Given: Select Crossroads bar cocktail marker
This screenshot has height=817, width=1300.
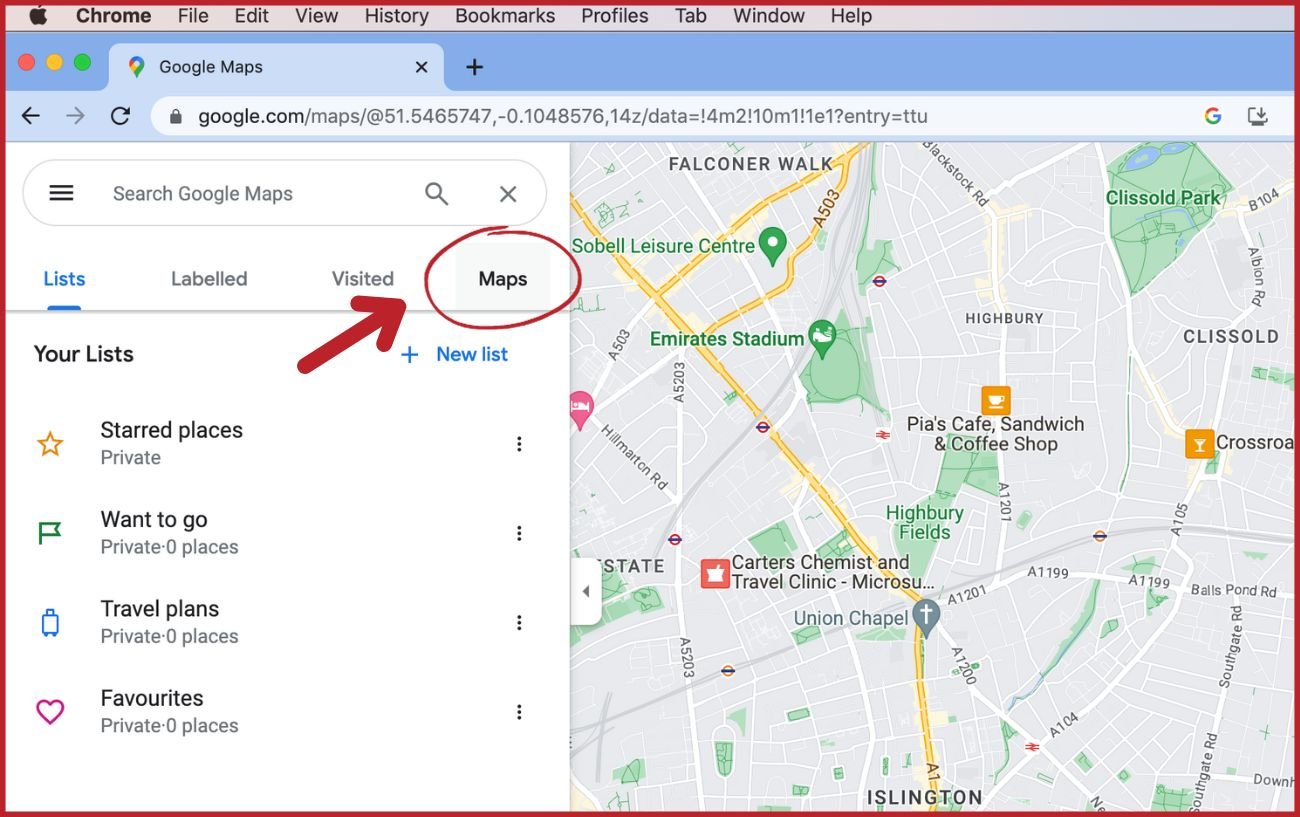Looking at the screenshot, I should point(1199,443).
